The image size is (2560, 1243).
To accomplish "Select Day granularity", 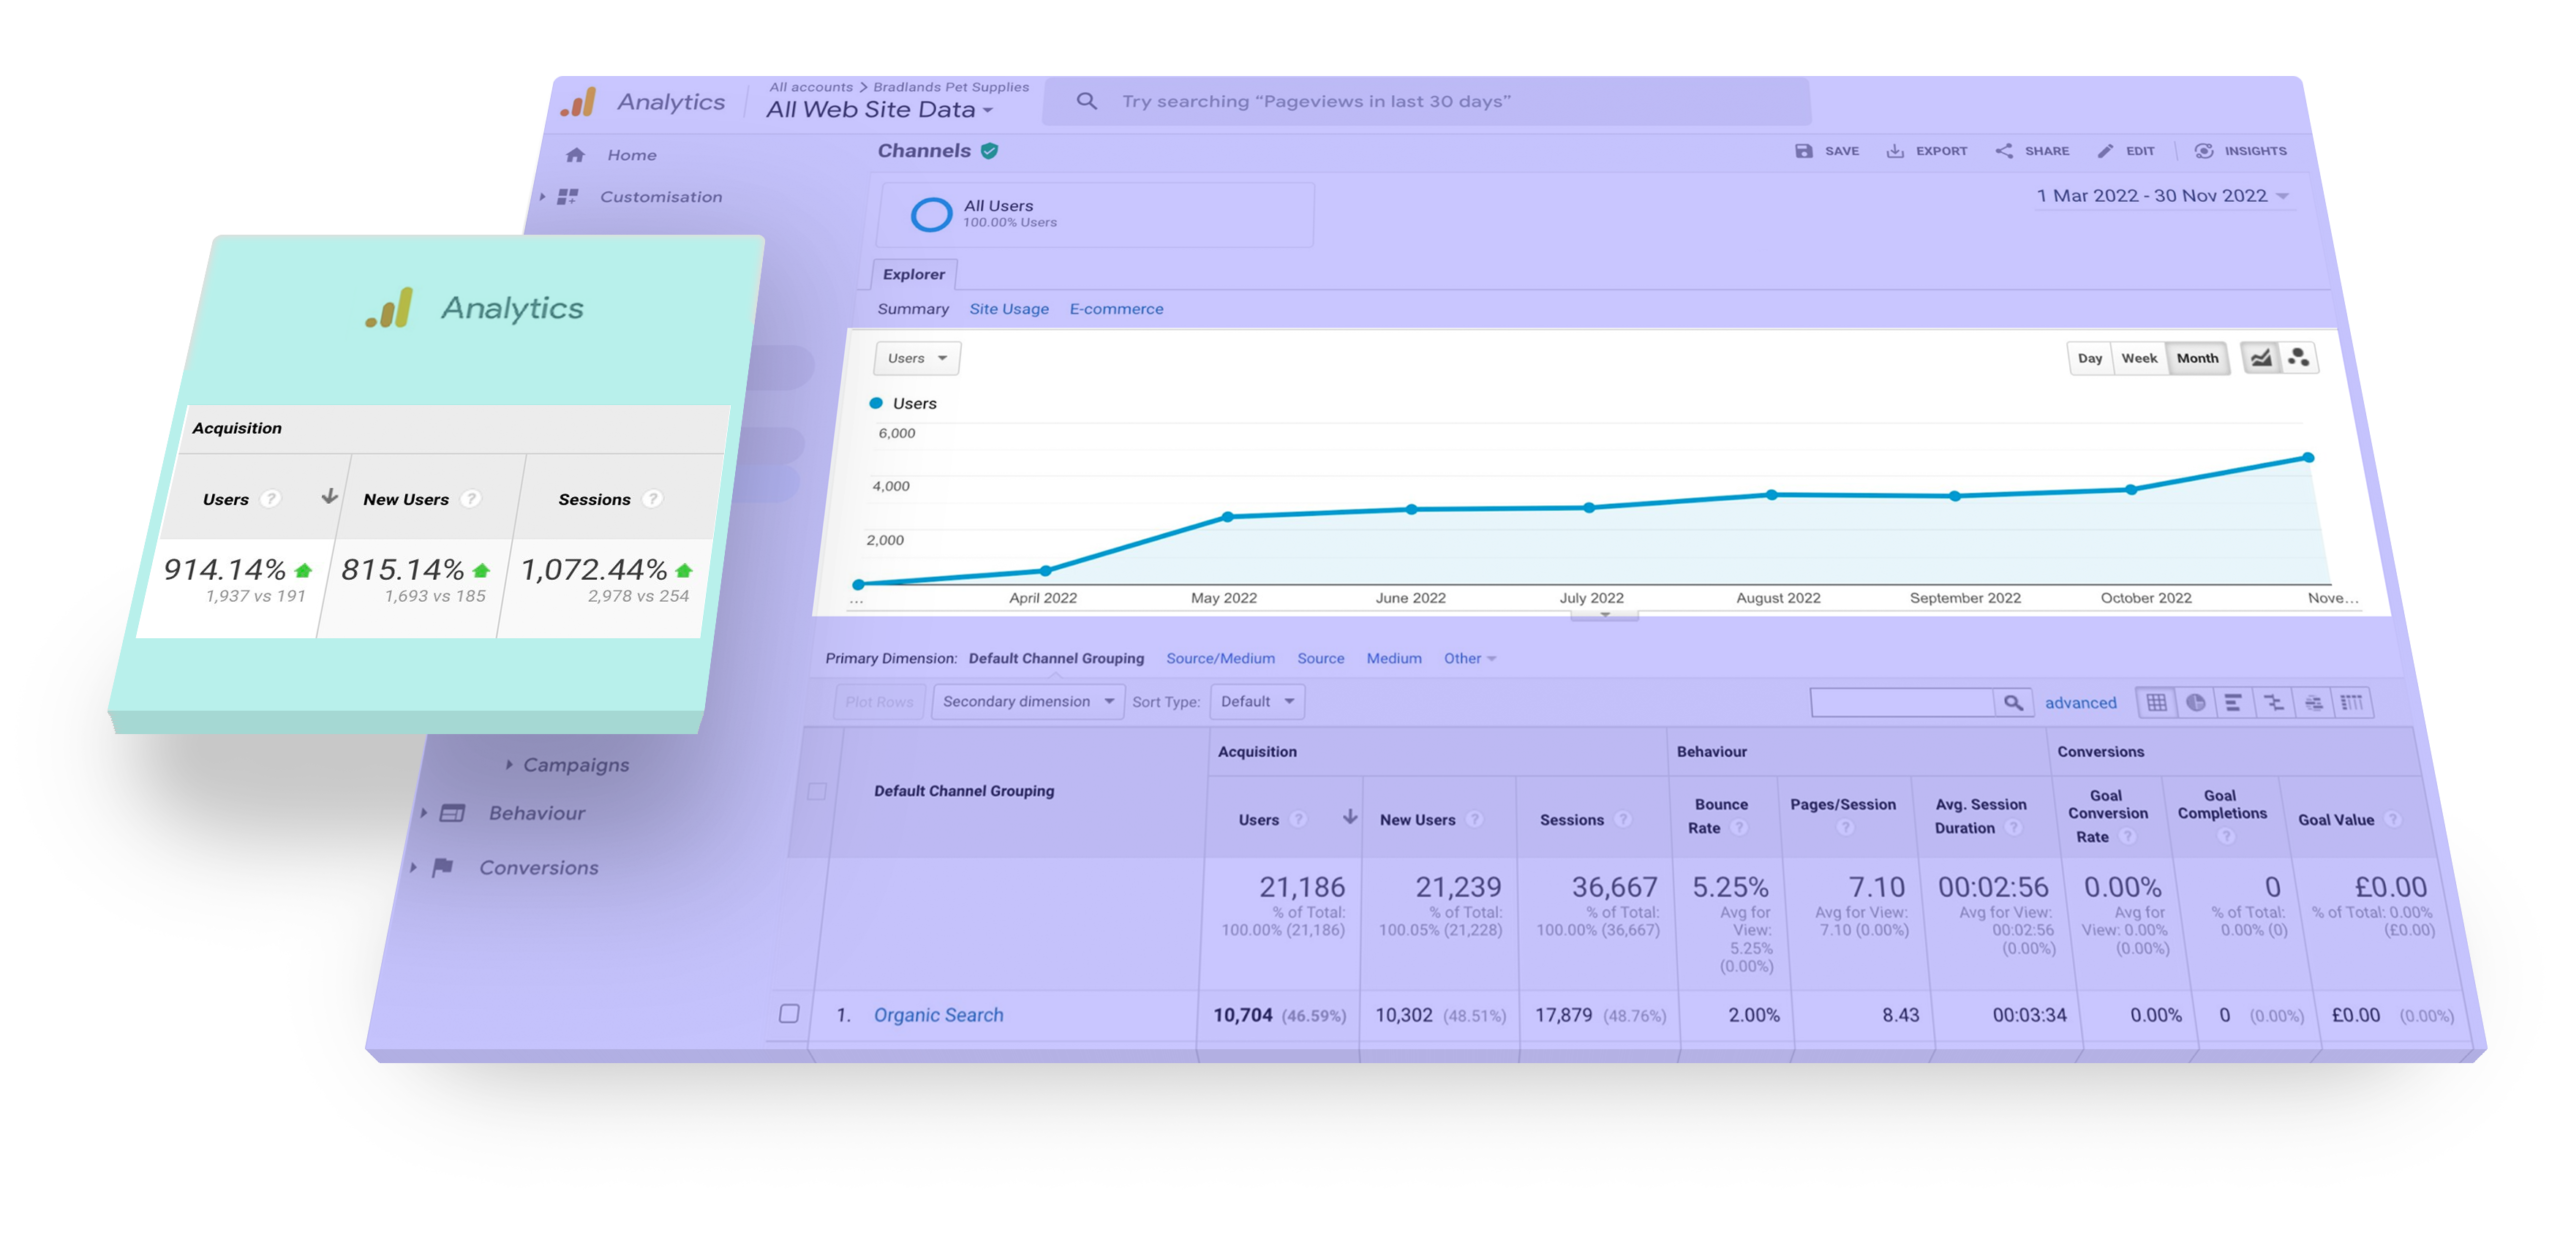I will [2088, 358].
